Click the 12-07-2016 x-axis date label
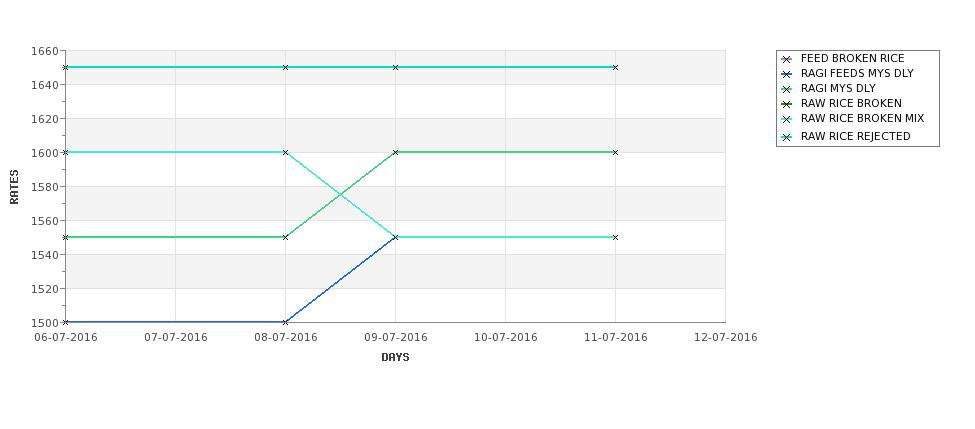Image resolution: width=975 pixels, height=429 pixels. click(726, 338)
